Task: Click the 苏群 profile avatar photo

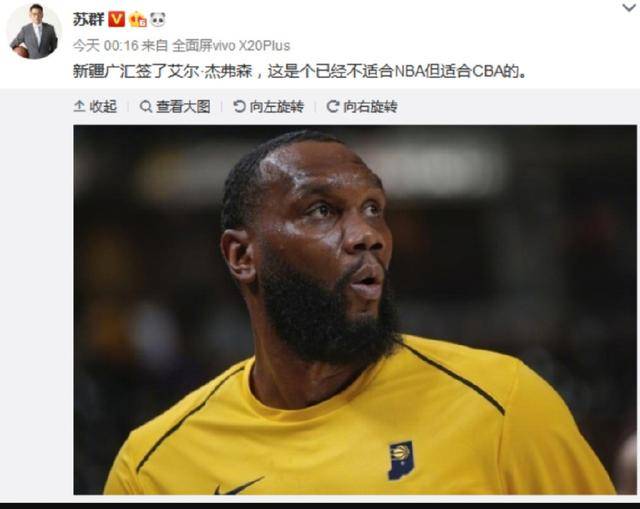Action: [33, 31]
